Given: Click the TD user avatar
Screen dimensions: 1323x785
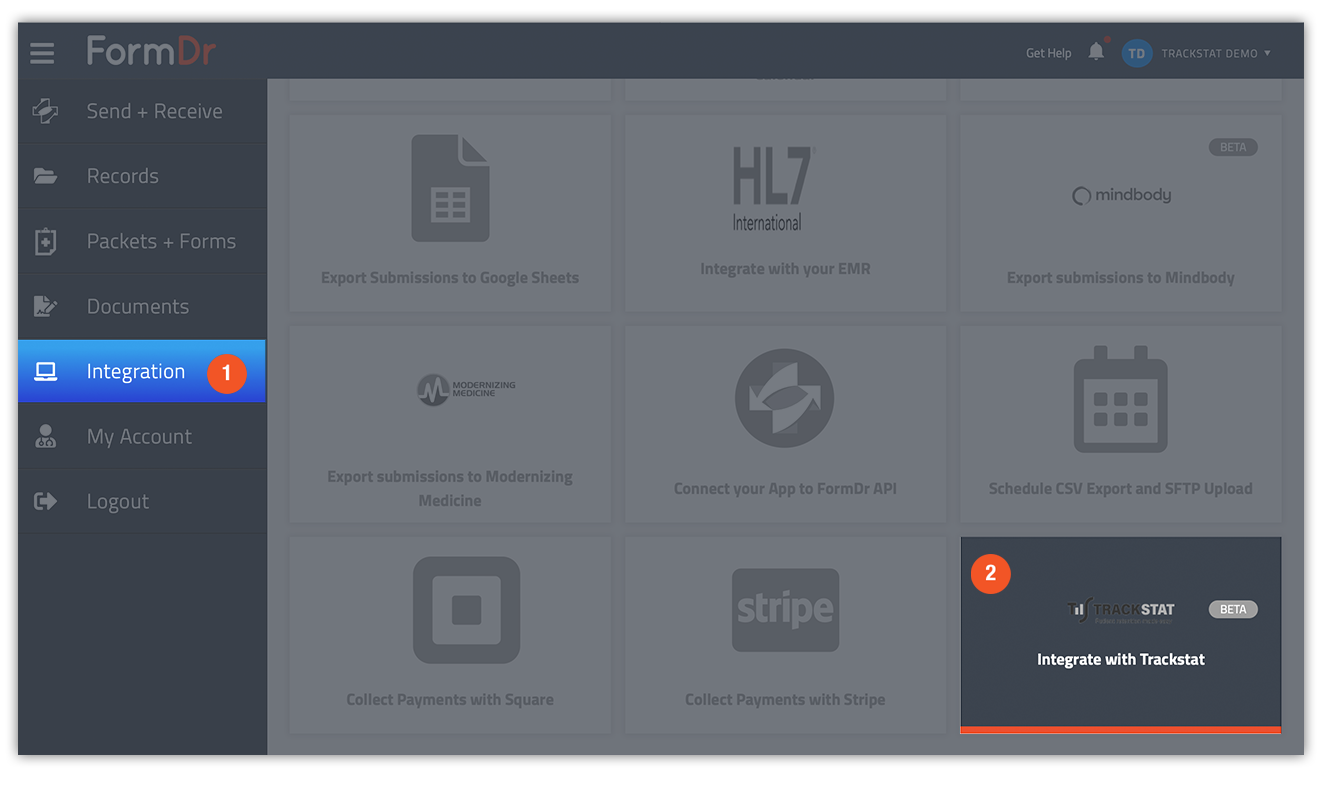Looking at the screenshot, I should (x=1136, y=53).
